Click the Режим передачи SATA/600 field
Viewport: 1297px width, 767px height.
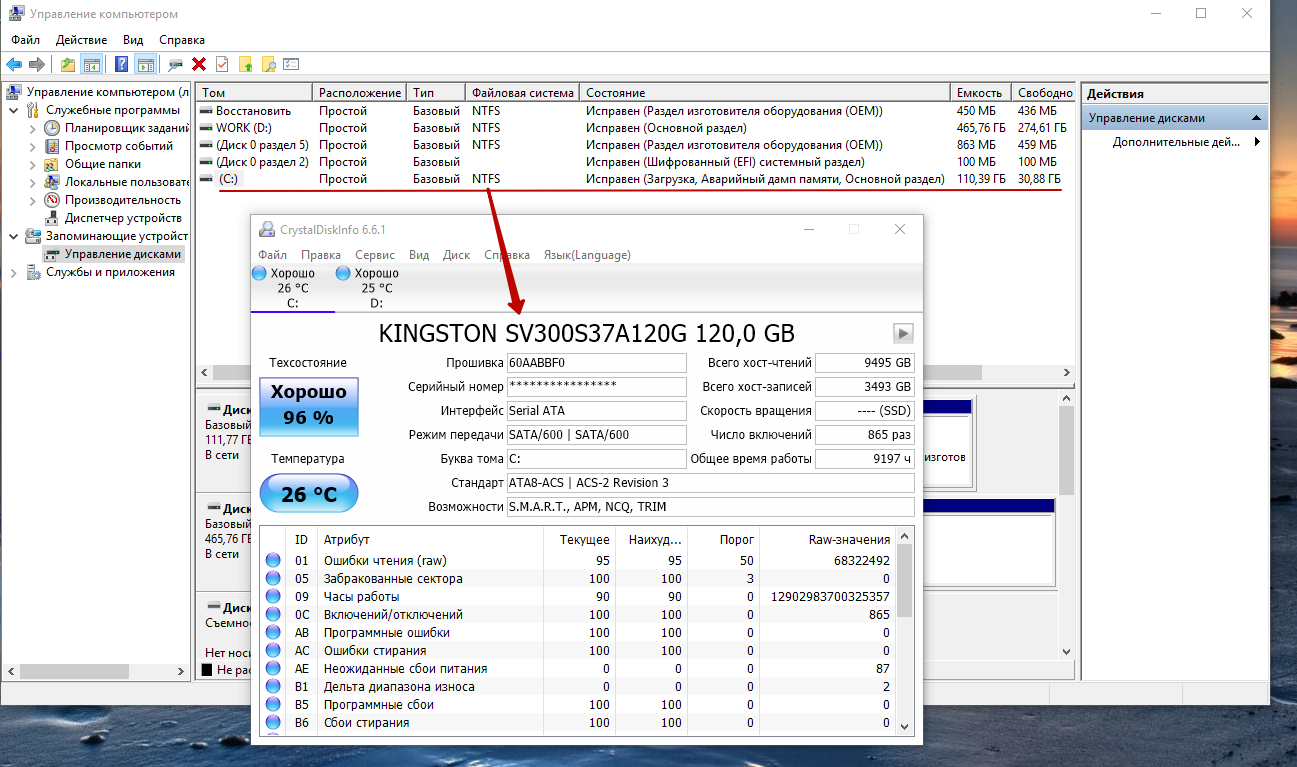[x=597, y=434]
